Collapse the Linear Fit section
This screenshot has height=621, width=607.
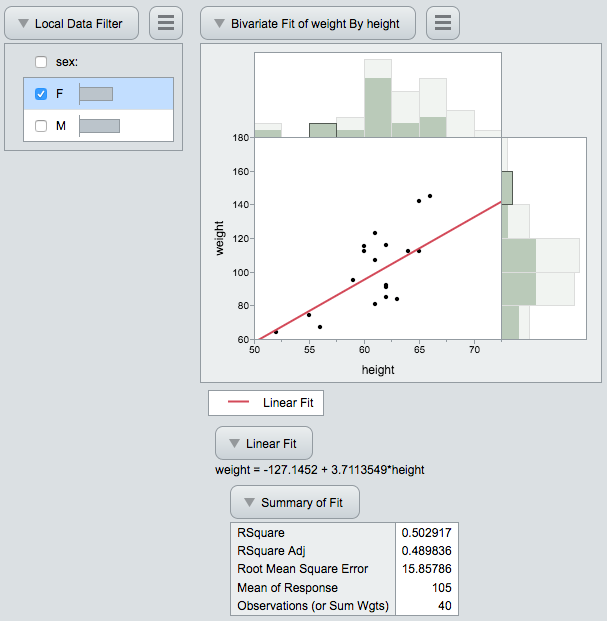tap(234, 442)
